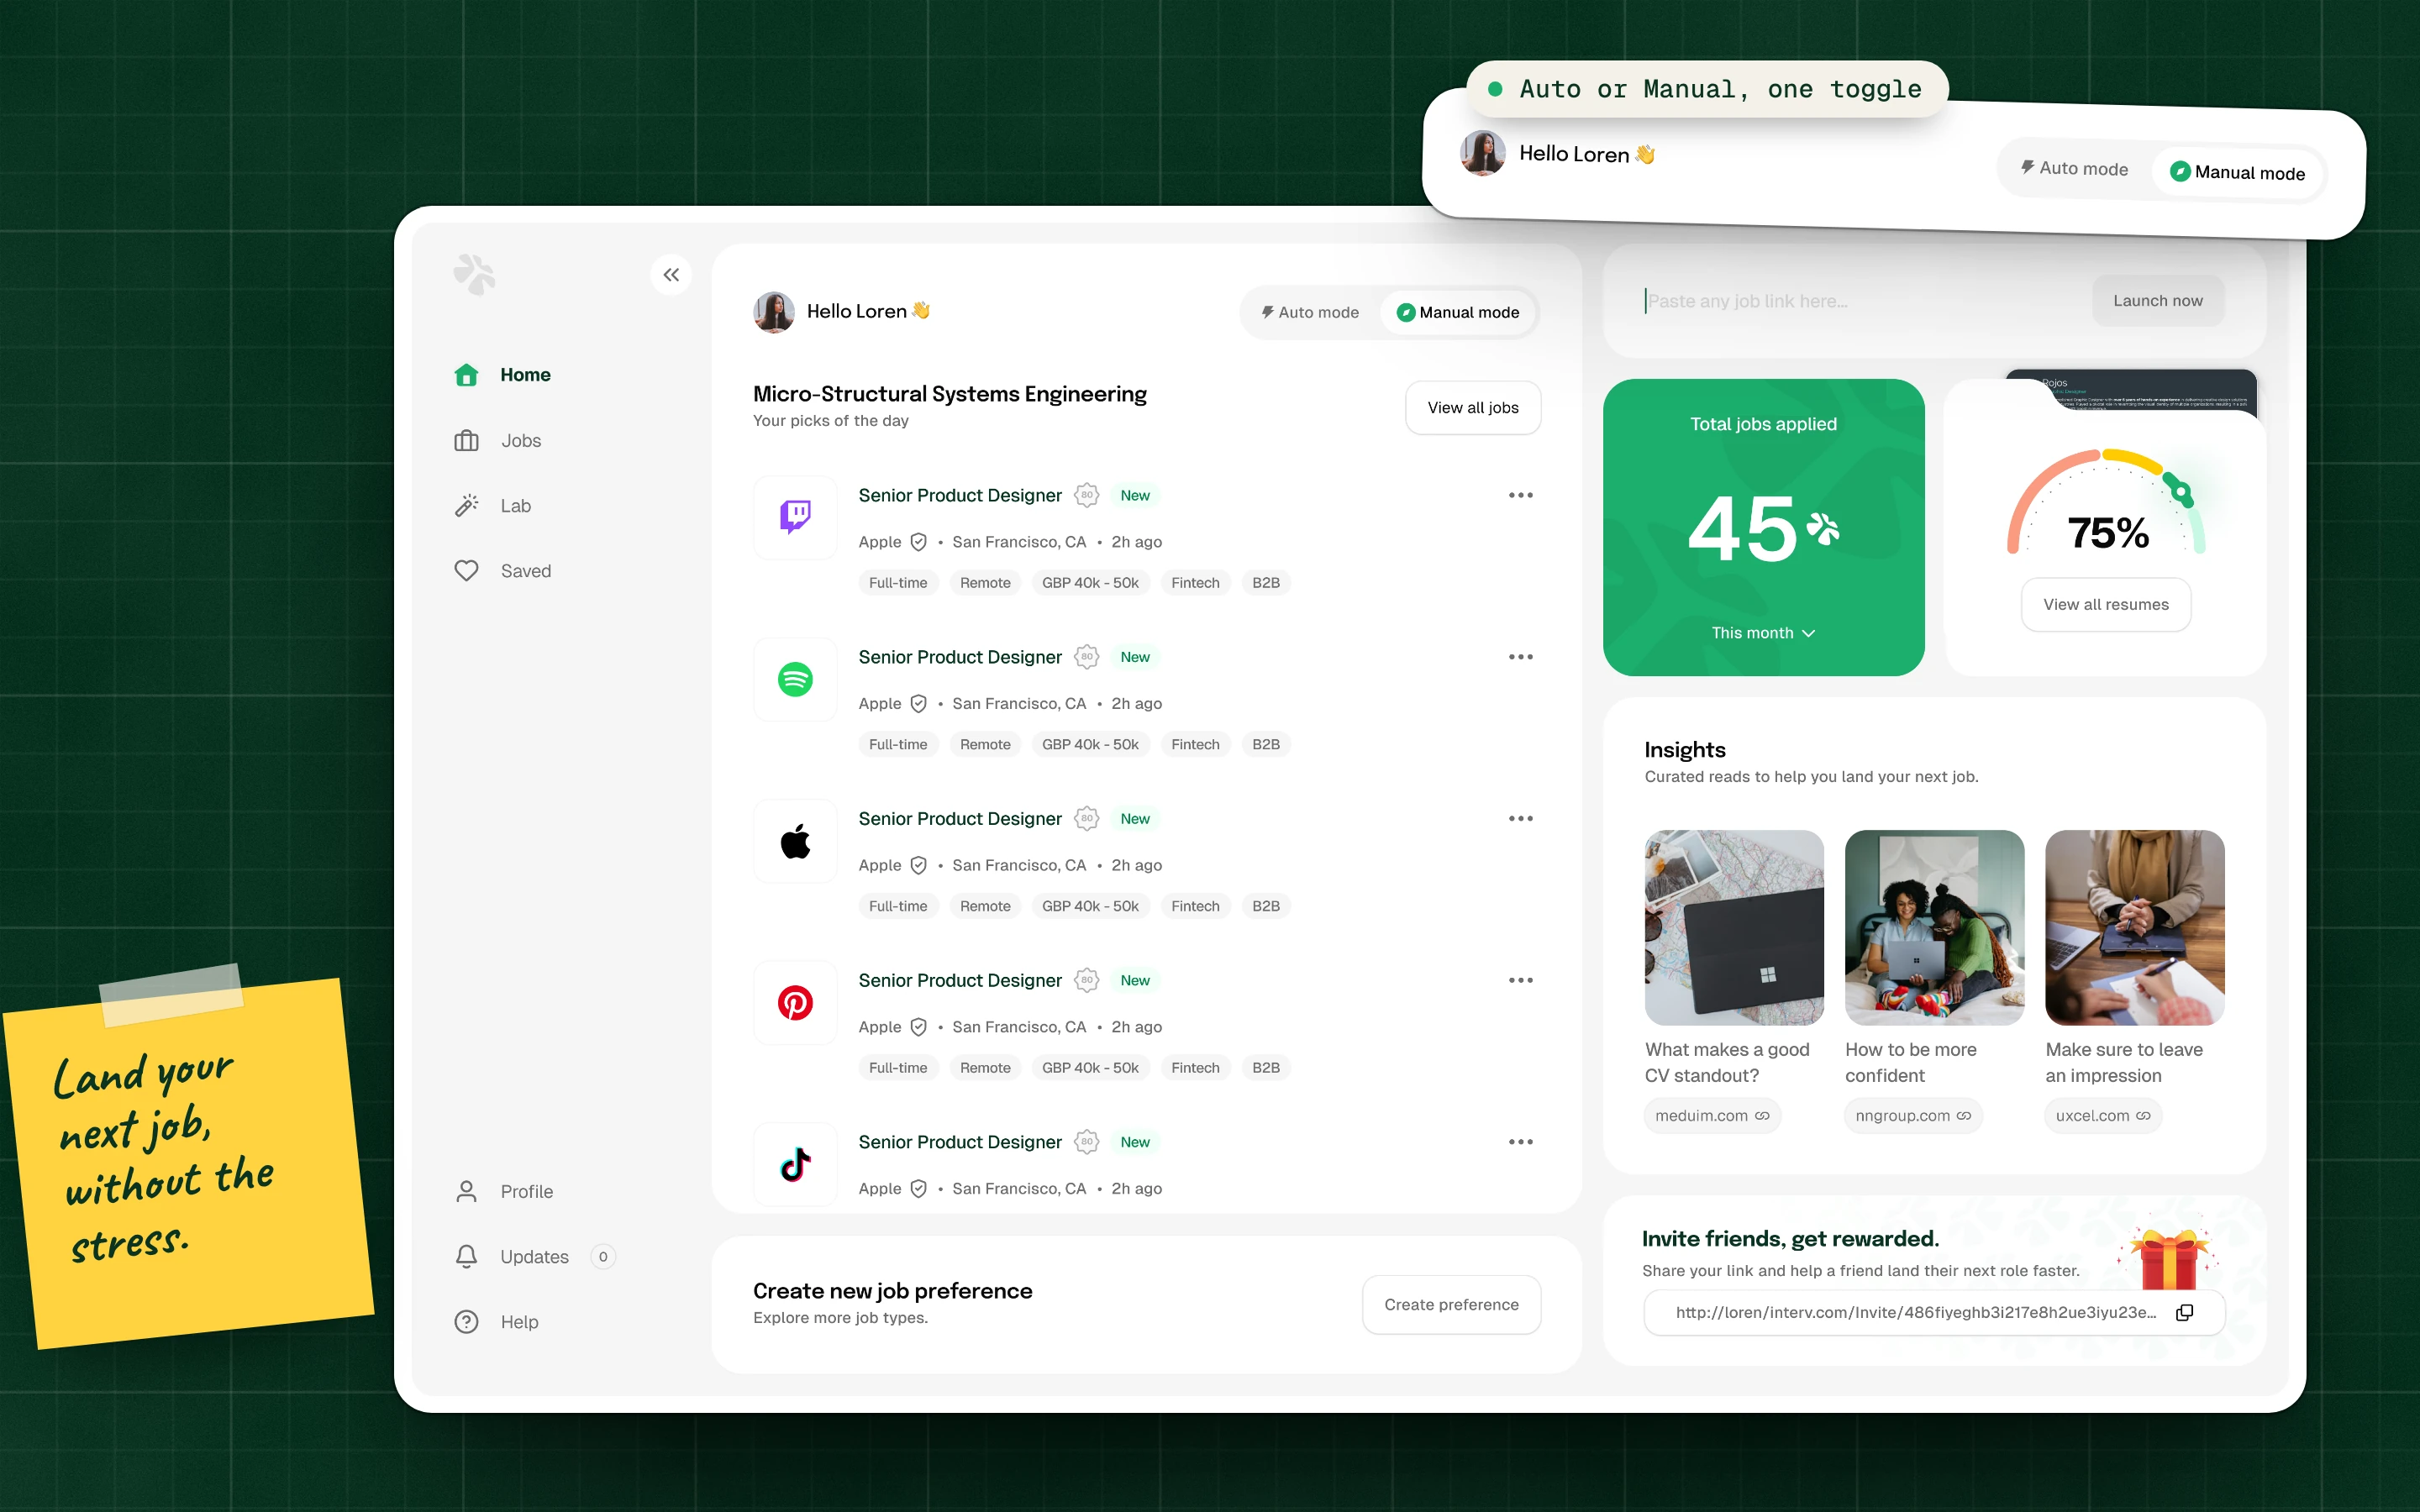Copy the invite link with the copy icon
Image resolution: width=2420 pixels, height=1512 pixels.
point(2185,1312)
